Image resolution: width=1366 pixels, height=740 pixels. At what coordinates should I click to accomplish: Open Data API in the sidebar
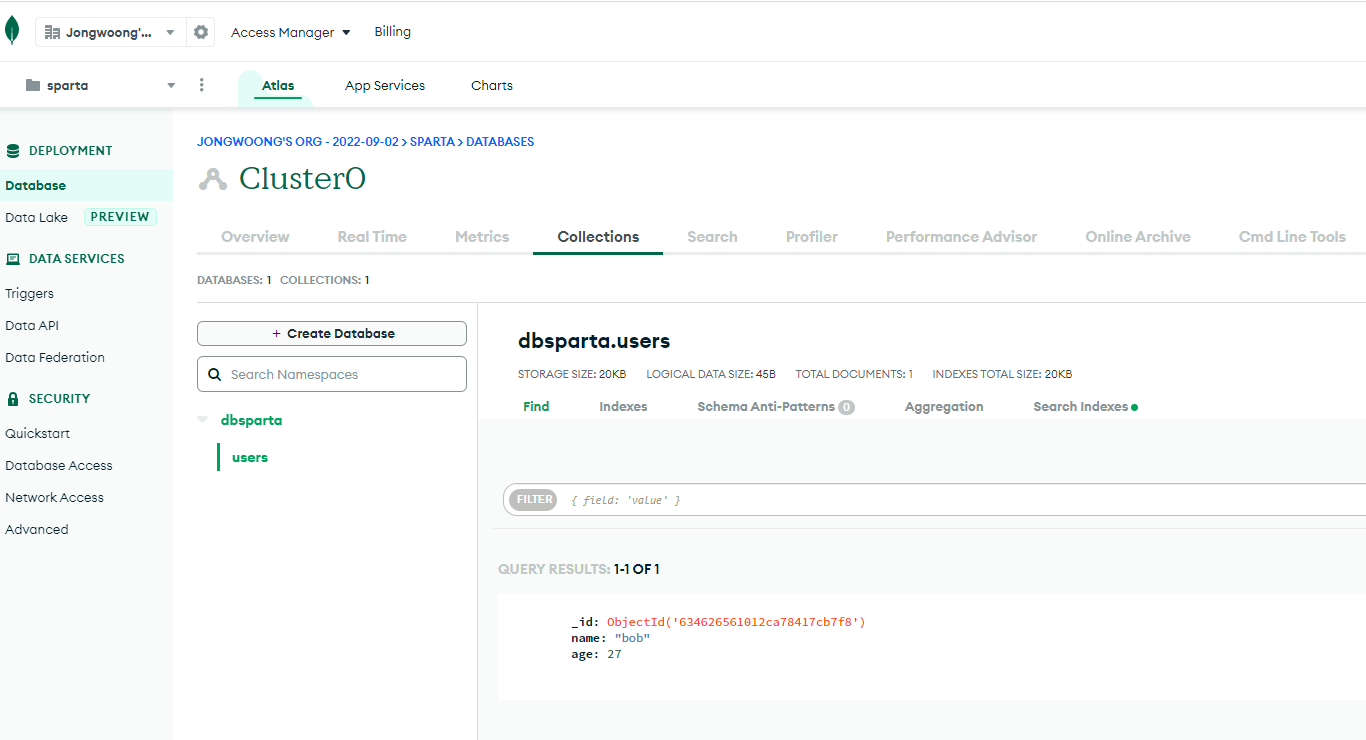coord(33,326)
